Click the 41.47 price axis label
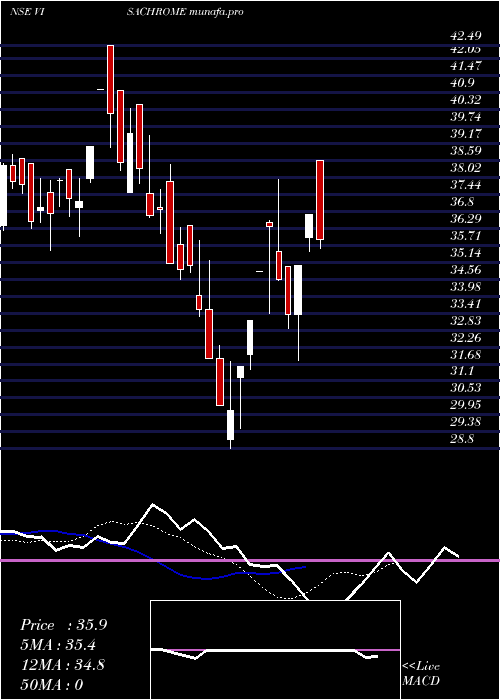 click(466, 66)
